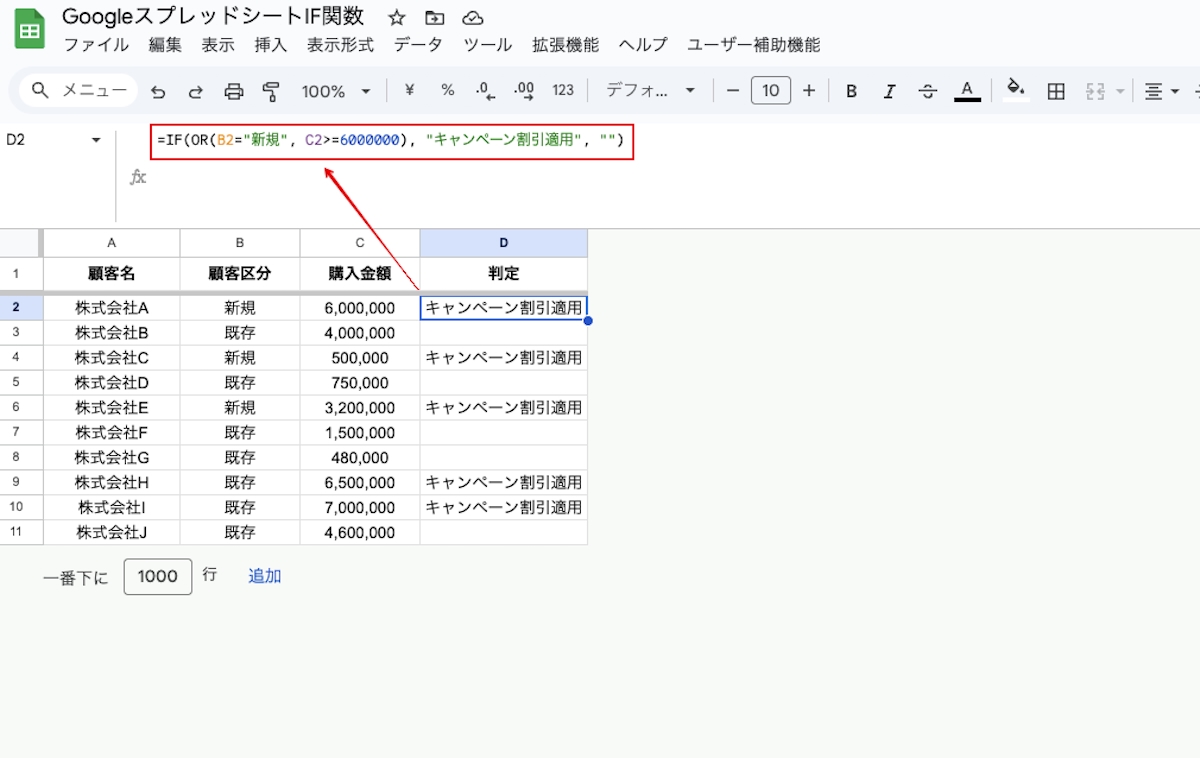Screen dimensions: 1200x758
Task: Open more number formats (123)
Action: coord(563,91)
